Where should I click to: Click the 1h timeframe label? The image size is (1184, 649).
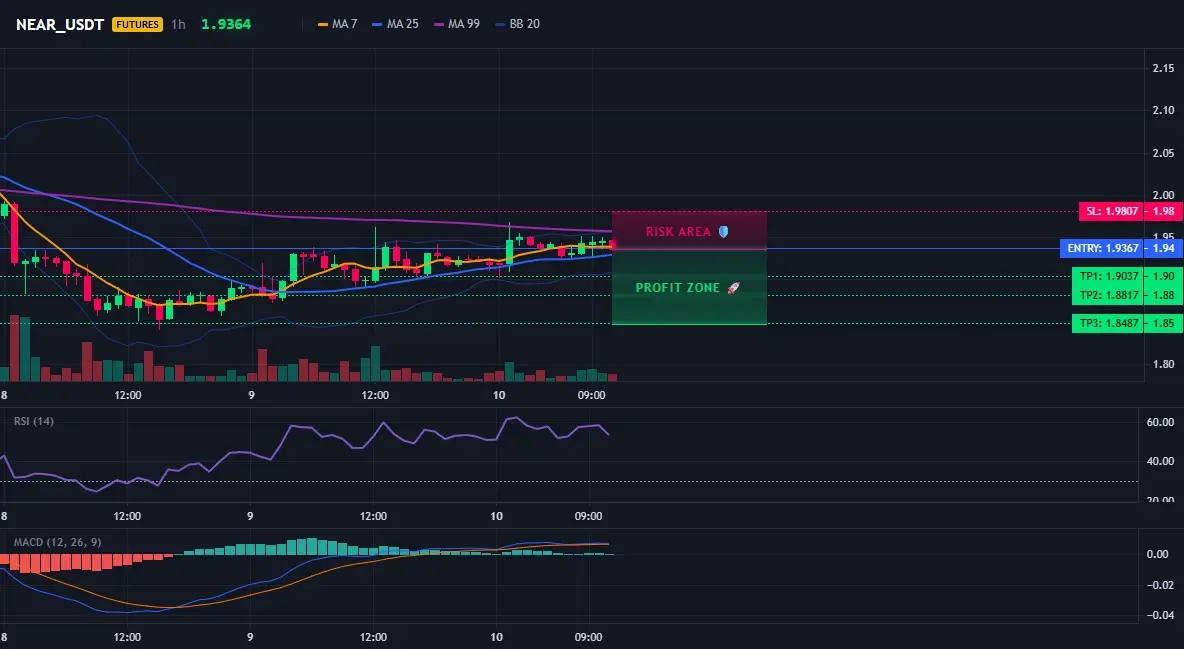click(178, 24)
